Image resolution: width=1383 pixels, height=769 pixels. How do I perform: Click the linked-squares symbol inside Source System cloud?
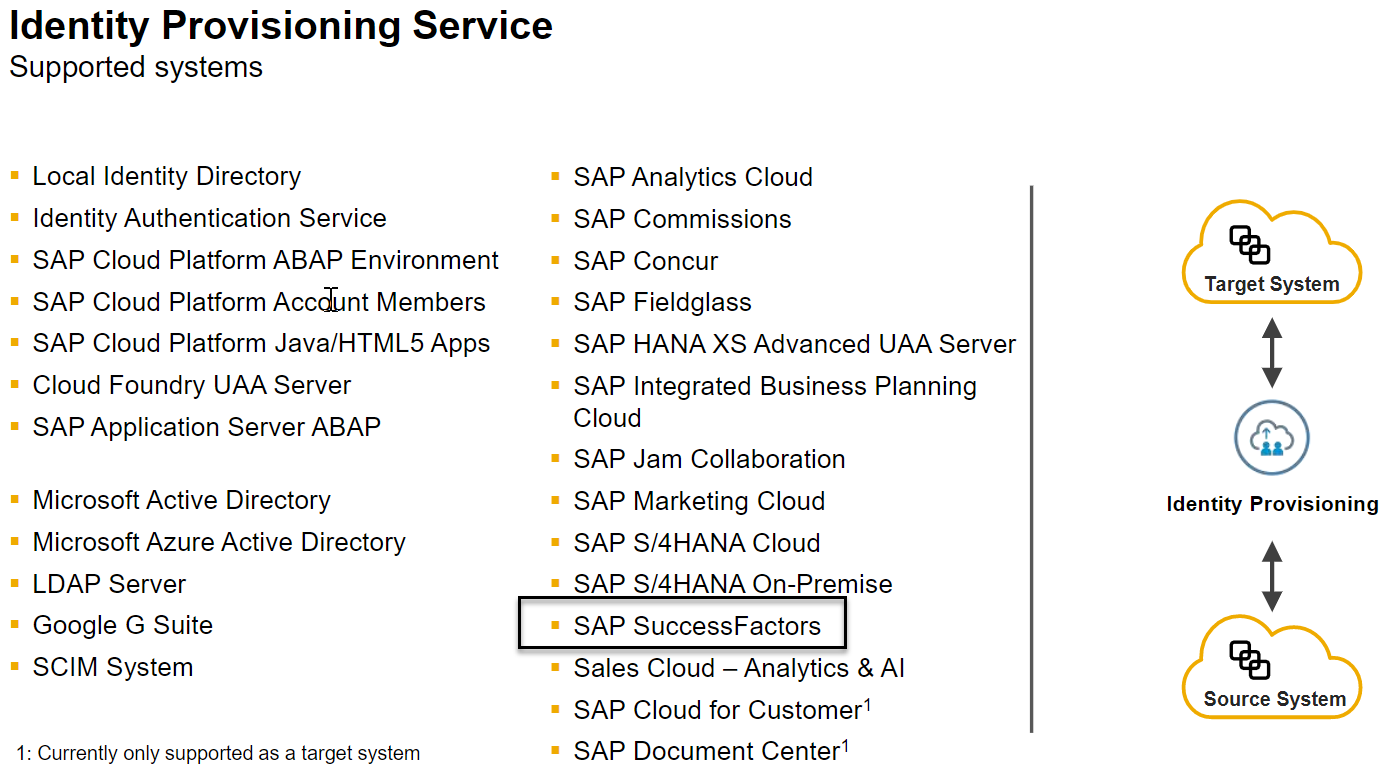coord(1249,659)
